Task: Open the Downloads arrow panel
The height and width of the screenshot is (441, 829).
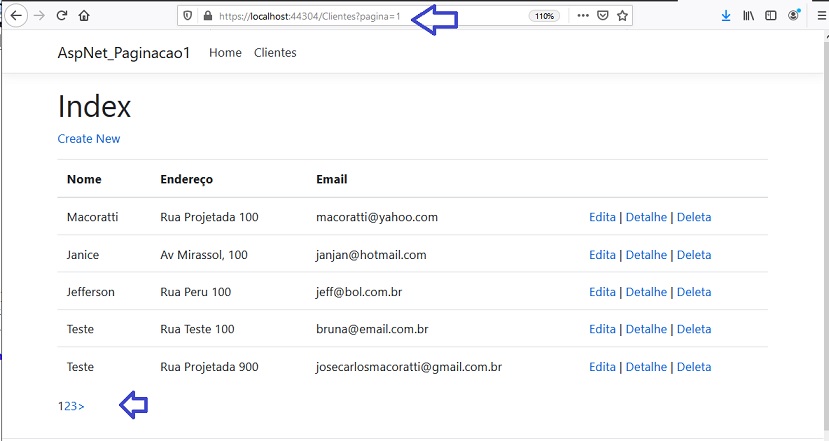Action: coord(726,16)
